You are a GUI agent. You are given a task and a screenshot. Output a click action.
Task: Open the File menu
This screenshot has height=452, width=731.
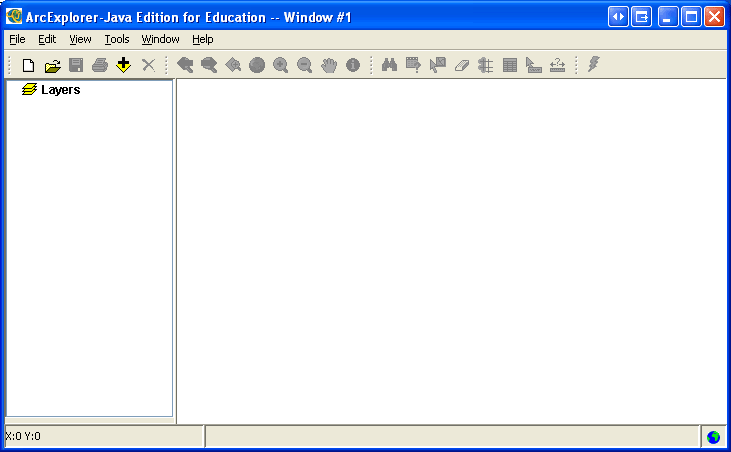(17, 39)
